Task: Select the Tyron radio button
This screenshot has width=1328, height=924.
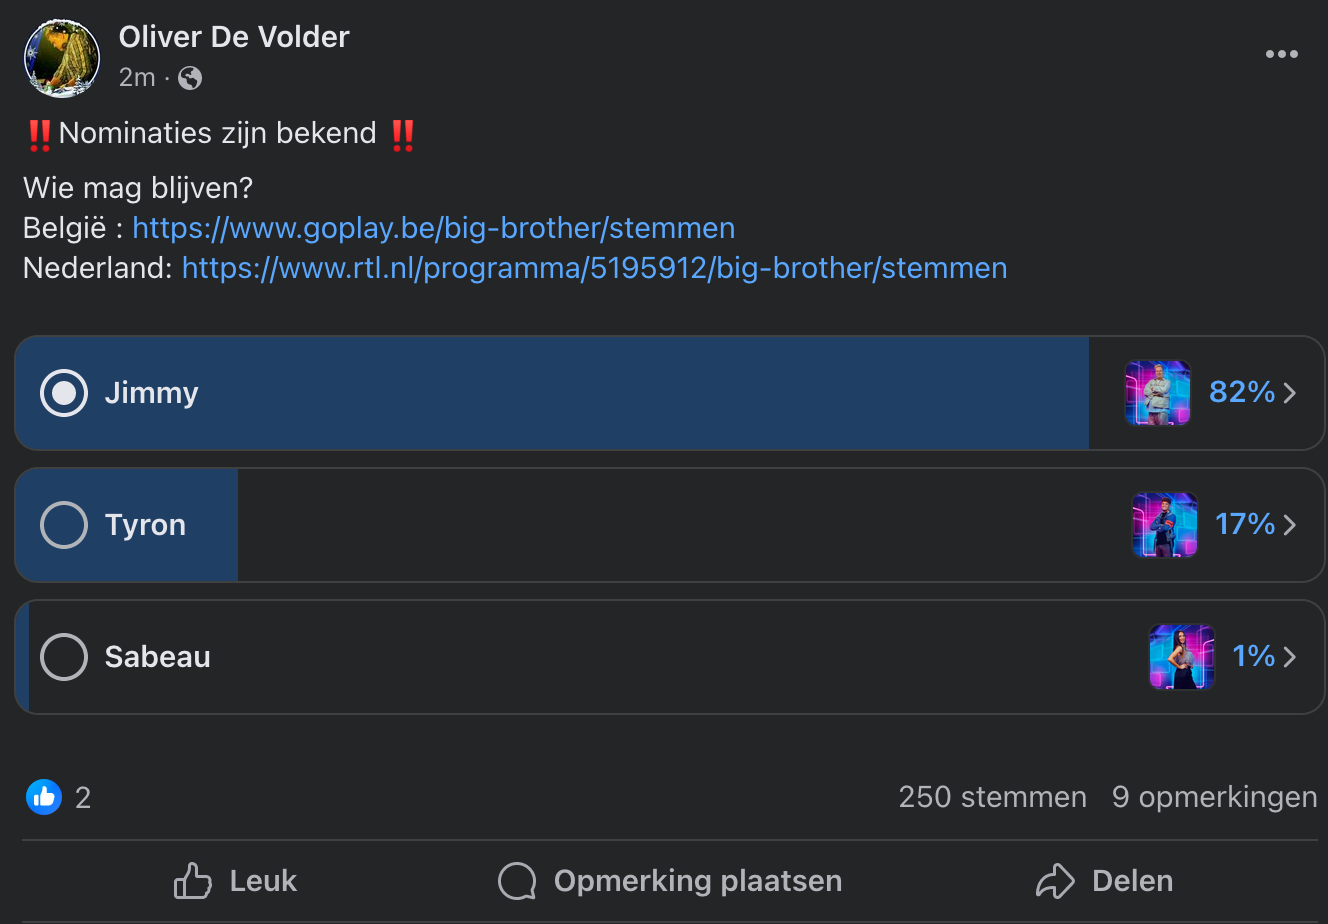Action: pyautogui.click(x=64, y=525)
